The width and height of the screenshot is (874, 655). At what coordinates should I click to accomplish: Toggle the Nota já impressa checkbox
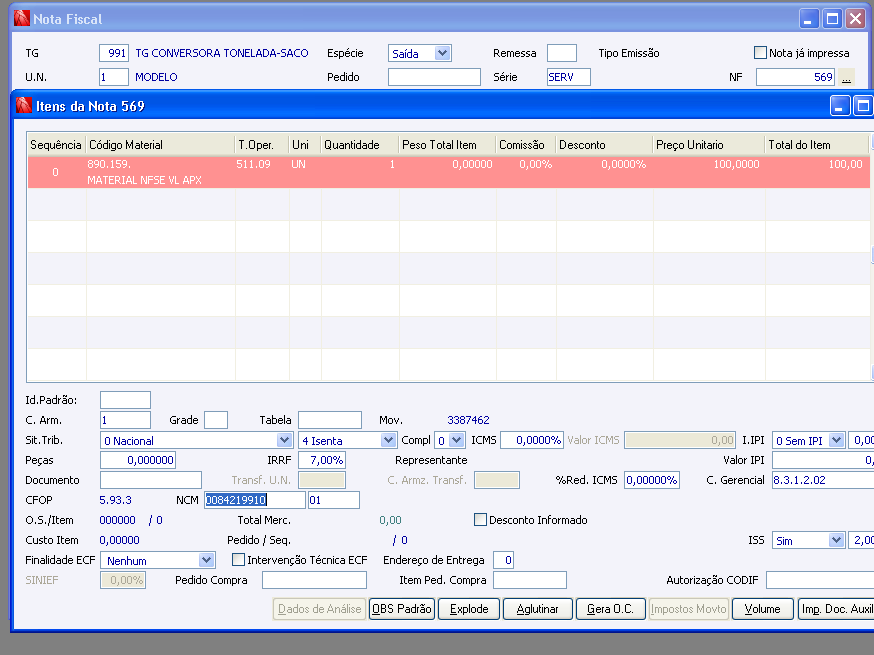(x=759, y=53)
